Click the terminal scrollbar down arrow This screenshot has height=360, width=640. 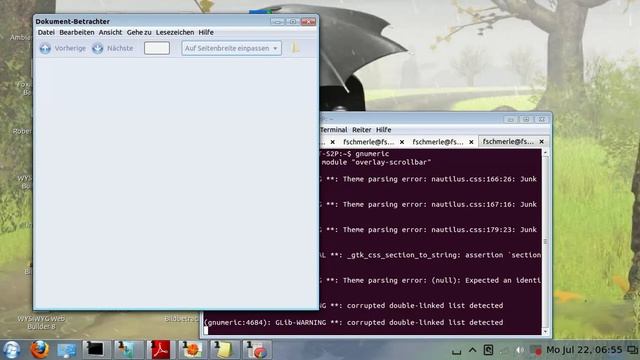point(546,331)
